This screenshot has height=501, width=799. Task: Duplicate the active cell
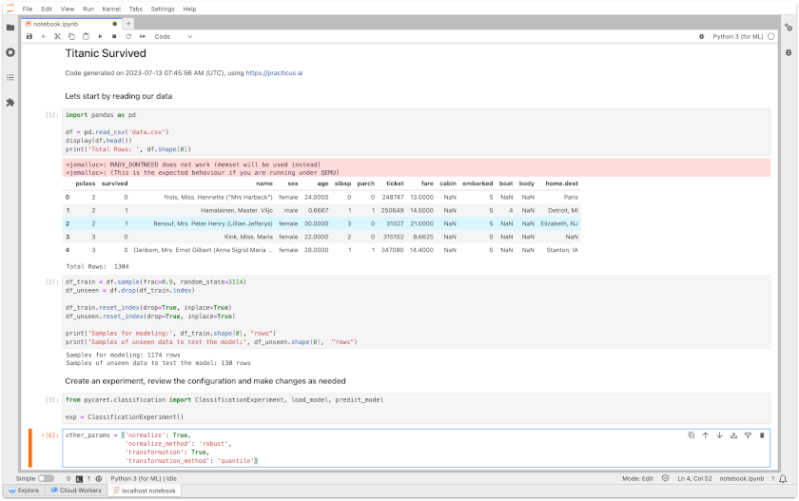(x=691, y=435)
